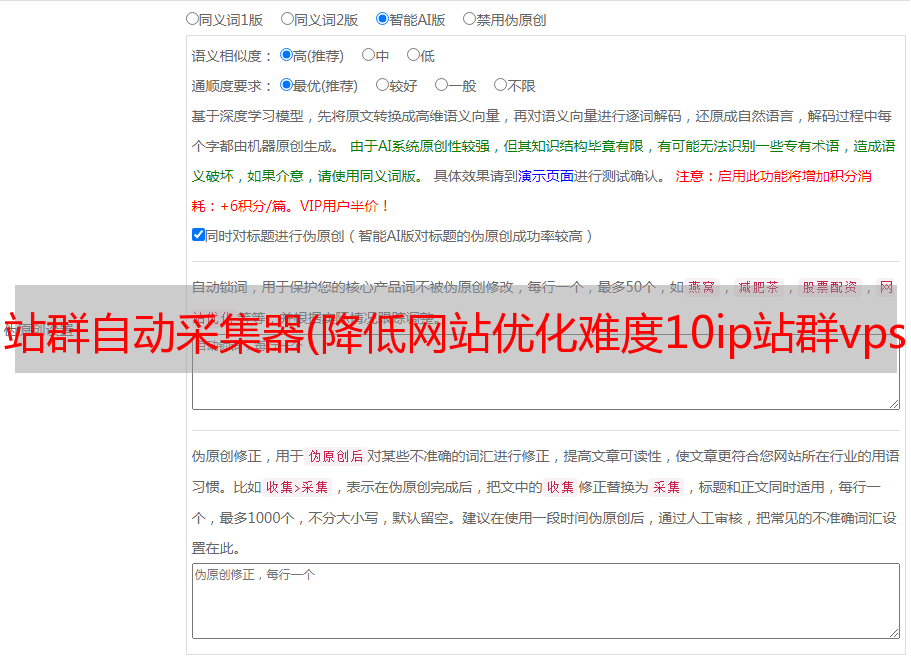The height and width of the screenshot is (658, 911).
Task: Click the 收集>采集 example tag
Action: (297, 487)
